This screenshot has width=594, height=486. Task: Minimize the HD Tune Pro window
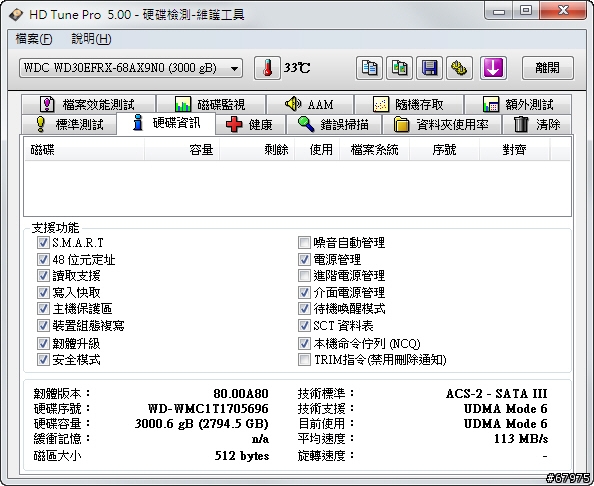pyautogui.click(x=499, y=11)
